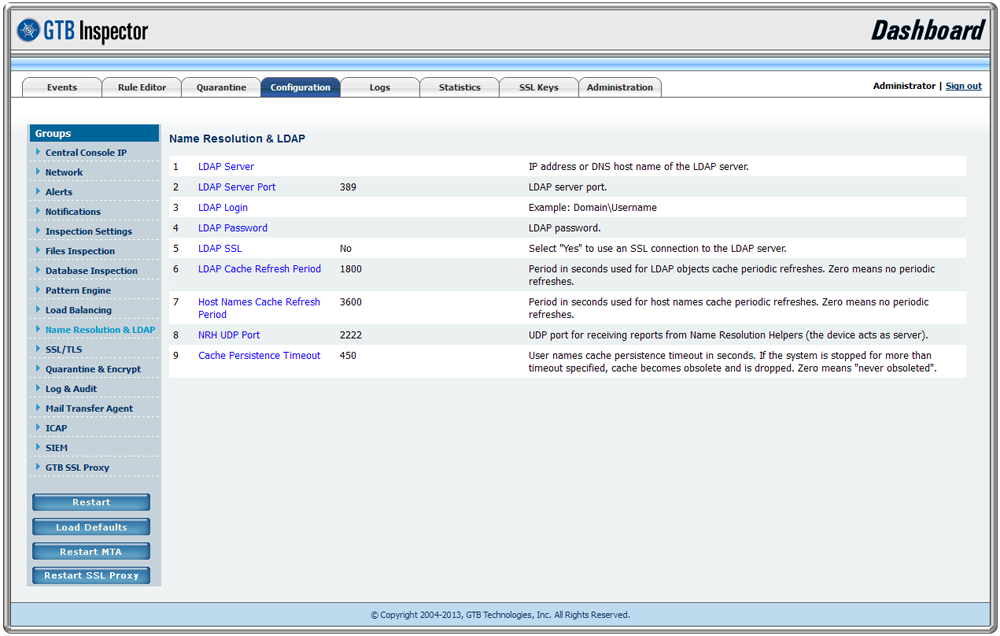Open the ICAP group
1000x636 pixels.
56,429
